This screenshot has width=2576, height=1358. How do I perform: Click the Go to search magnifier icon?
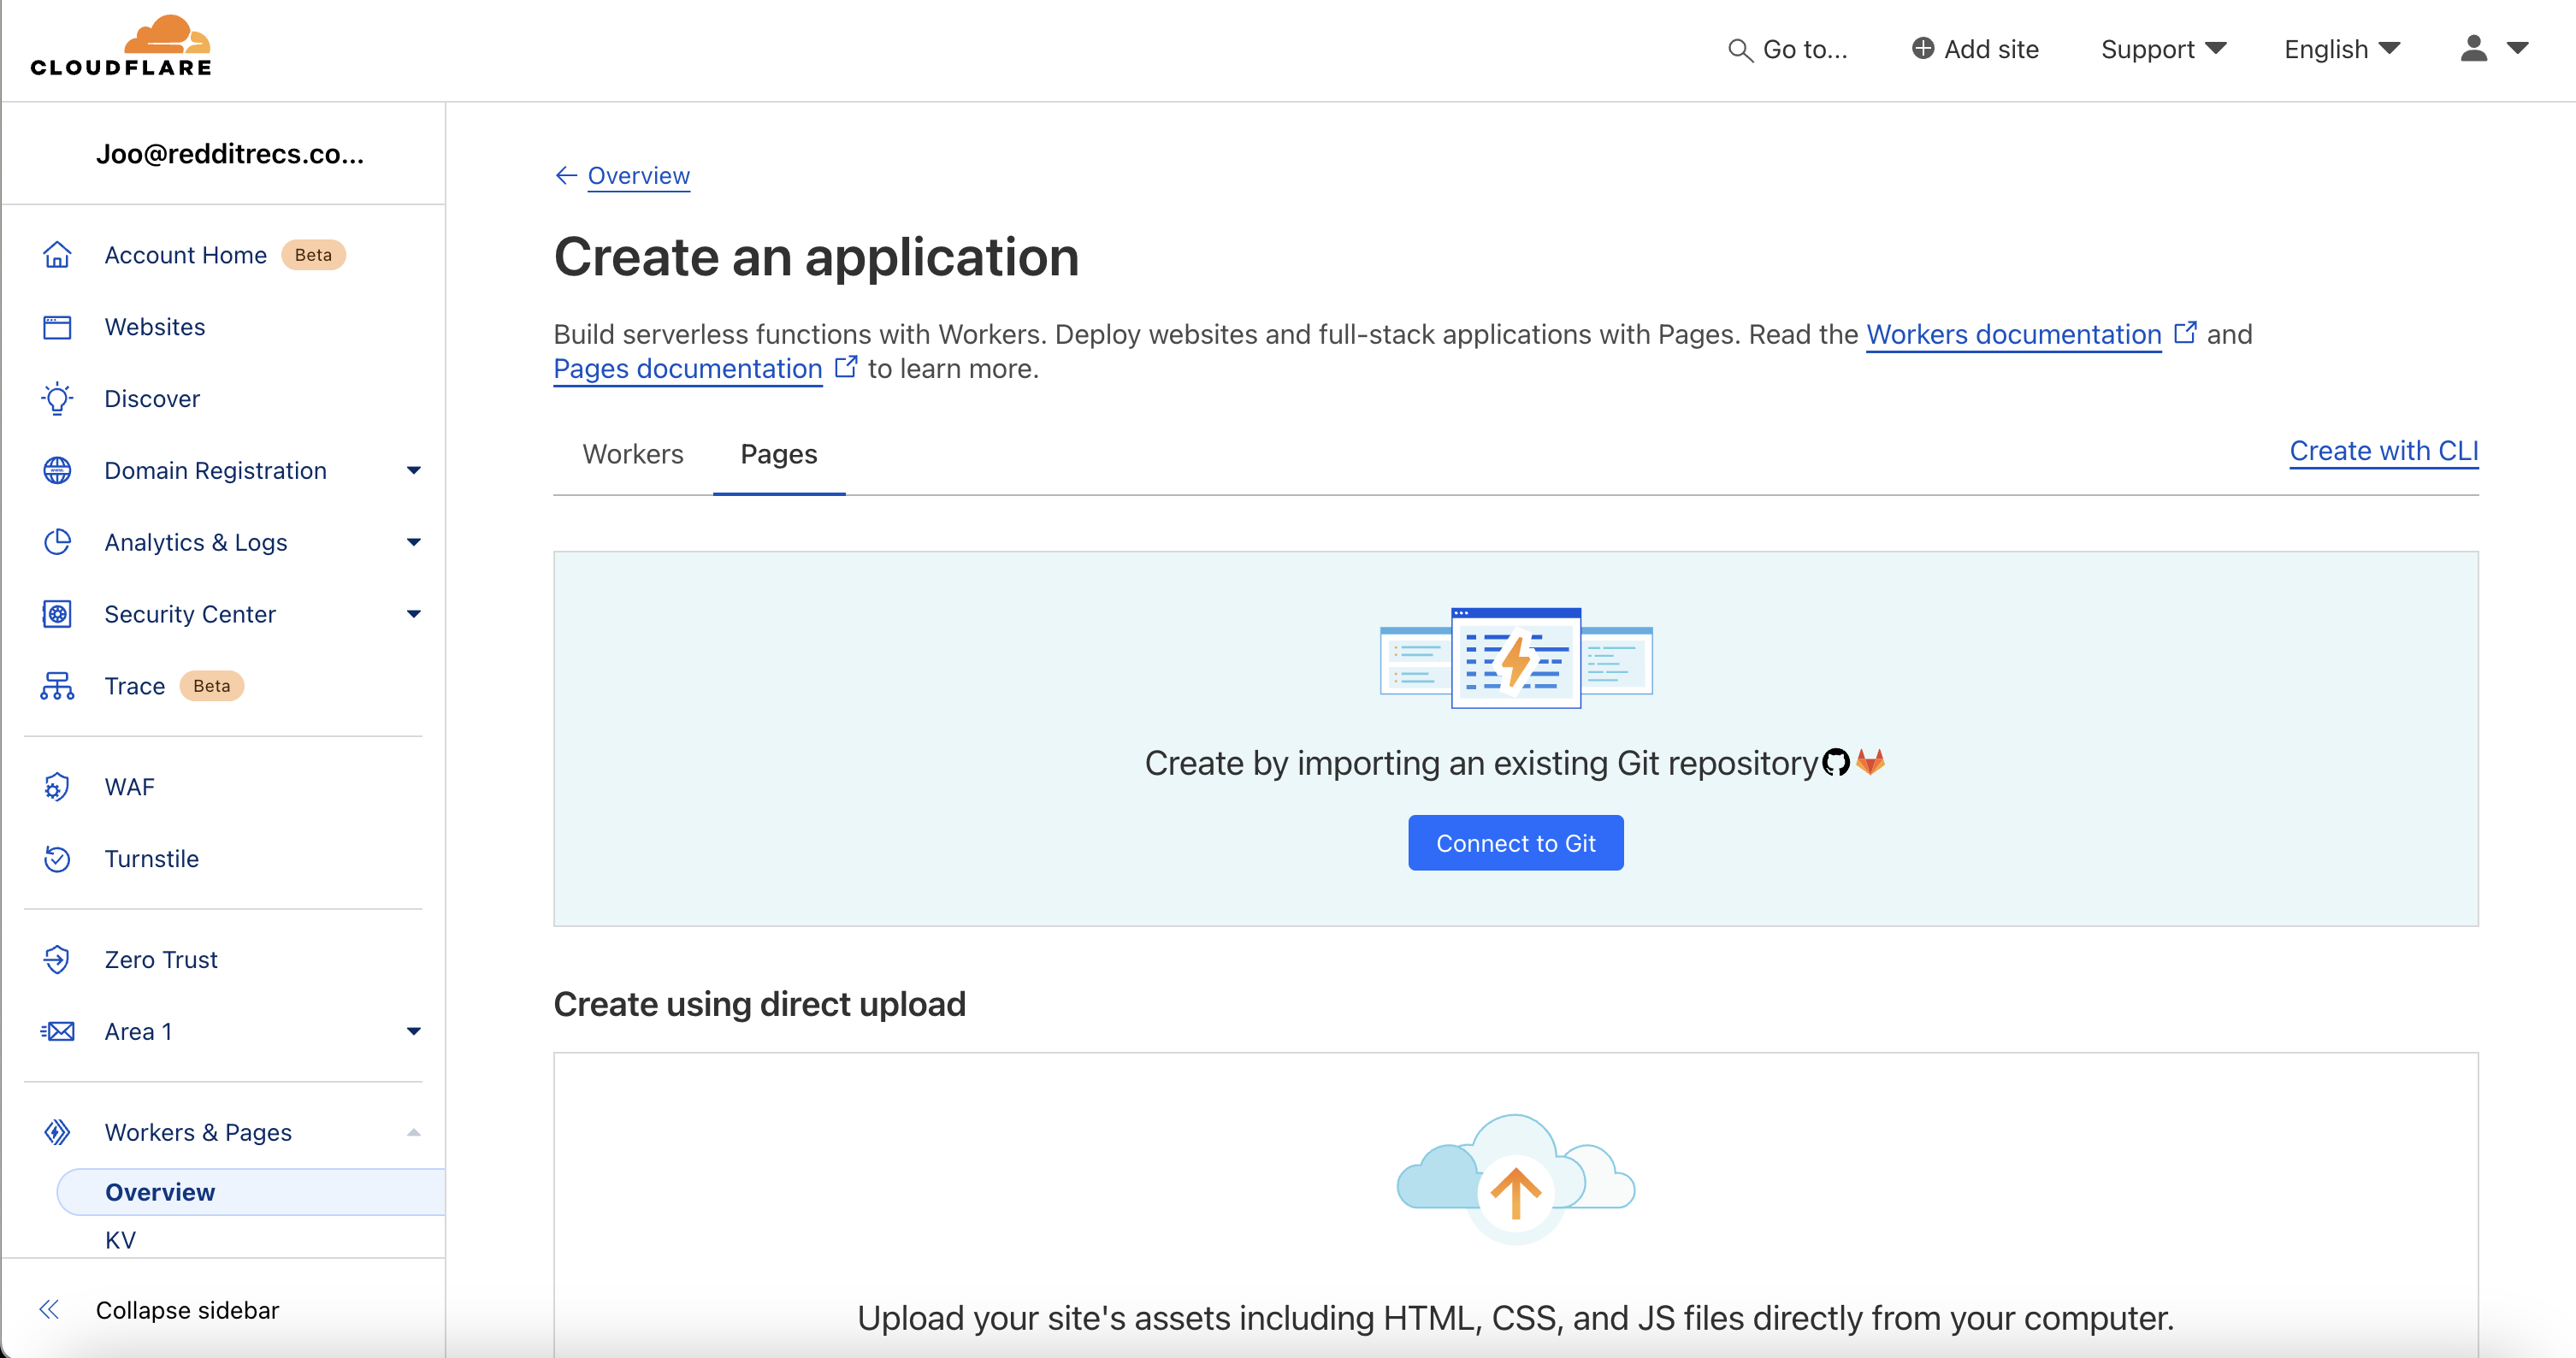point(1740,50)
